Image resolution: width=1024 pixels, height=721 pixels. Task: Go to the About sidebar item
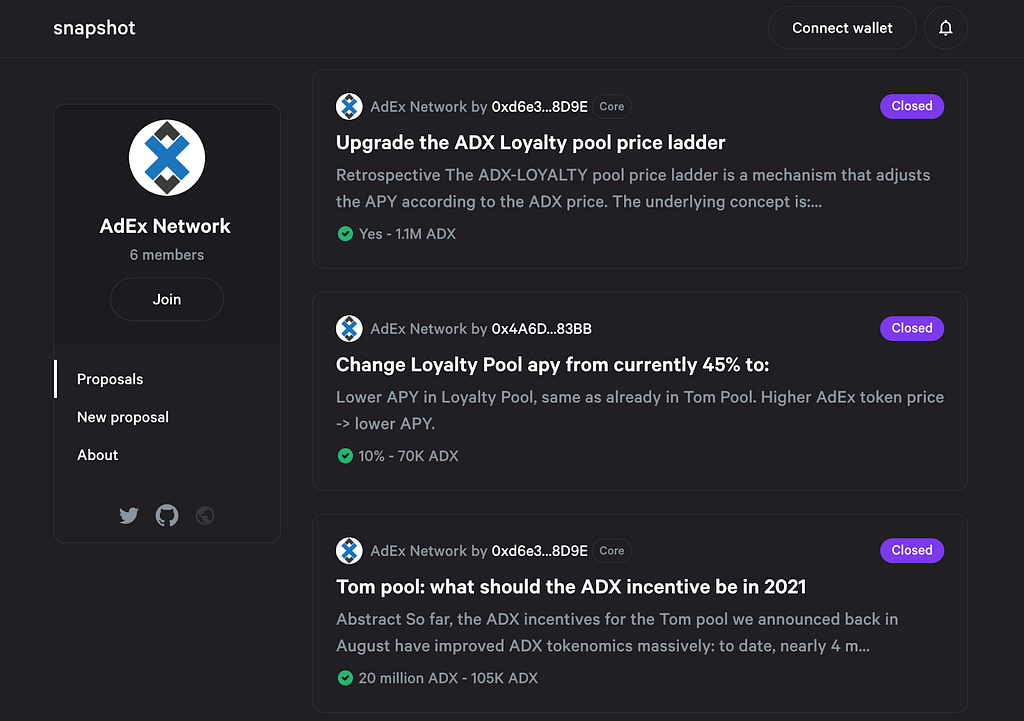98,455
